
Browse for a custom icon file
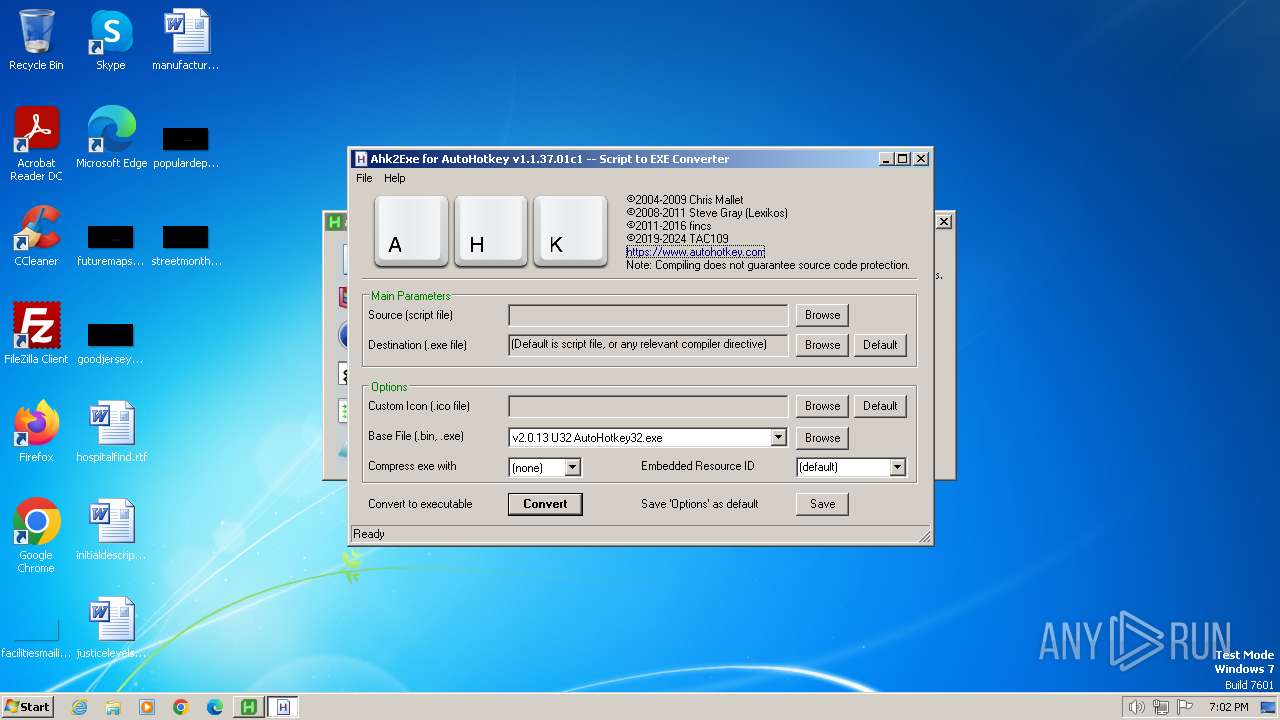[x=822, y=406]
